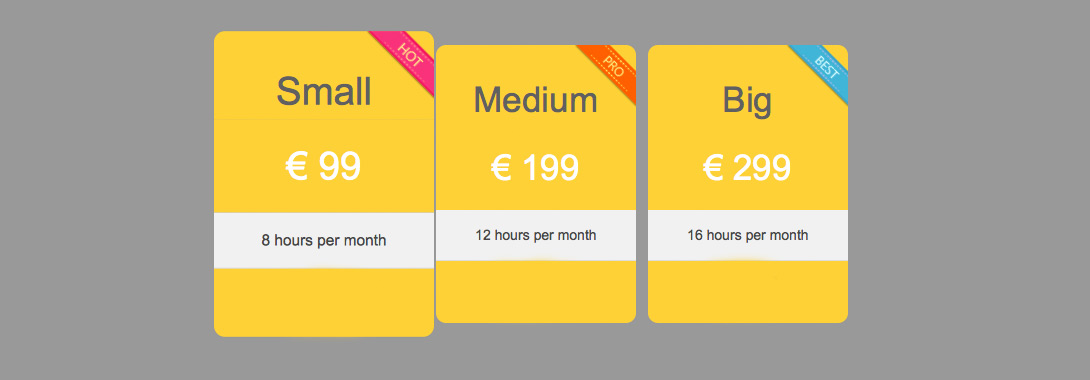Image resolution: width=1090 pixels, height=380 pixels.
Task: Click yellow footer area of Medium card
Action: (x=535, y=292)
